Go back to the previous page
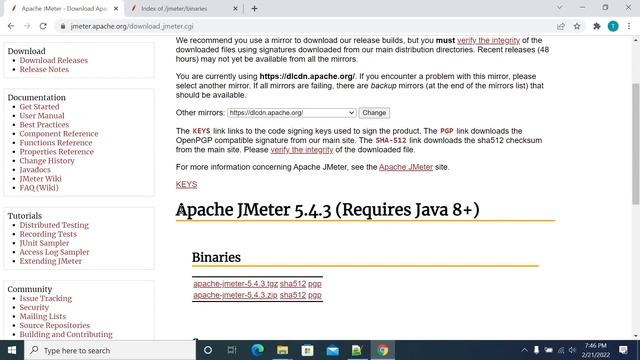Screen dimensions: 640x360 pyautogui.click(x=11, y=26)
